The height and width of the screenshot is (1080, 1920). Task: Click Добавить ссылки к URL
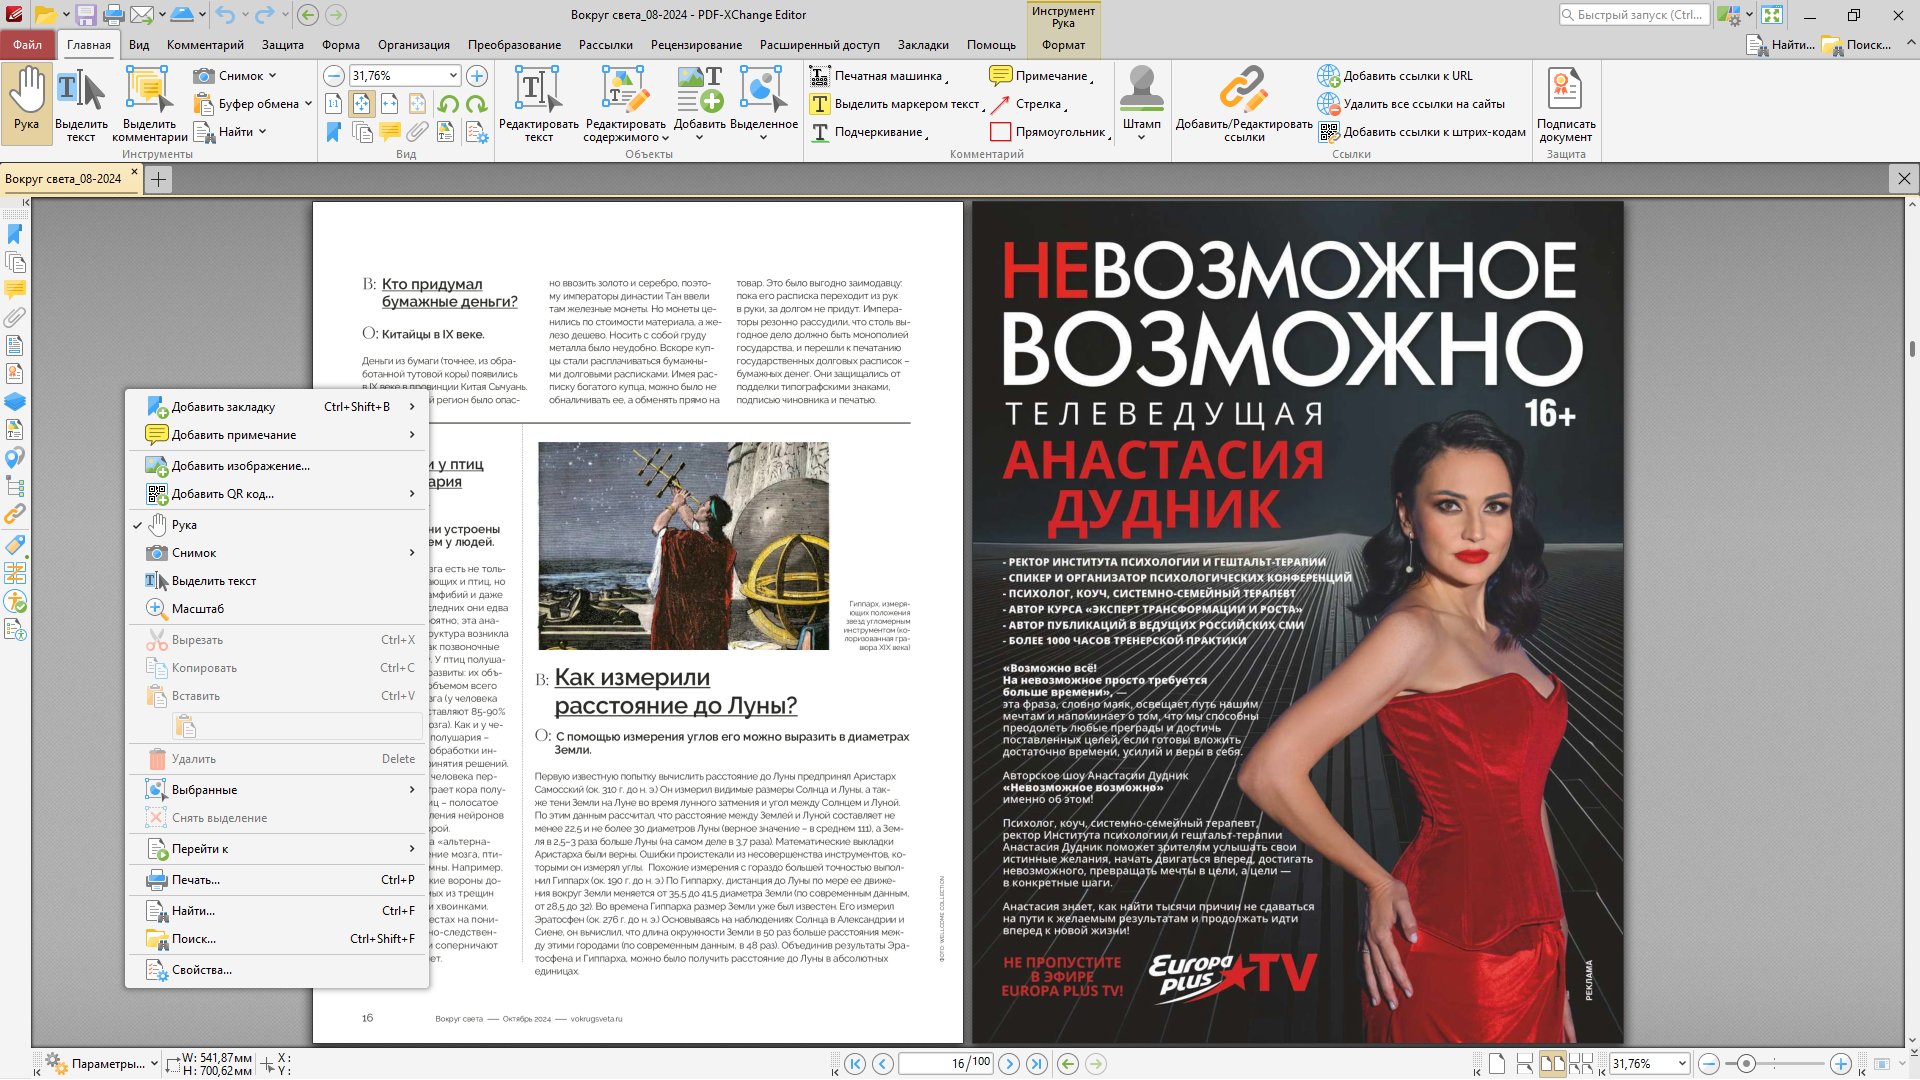pos(1394,76)
